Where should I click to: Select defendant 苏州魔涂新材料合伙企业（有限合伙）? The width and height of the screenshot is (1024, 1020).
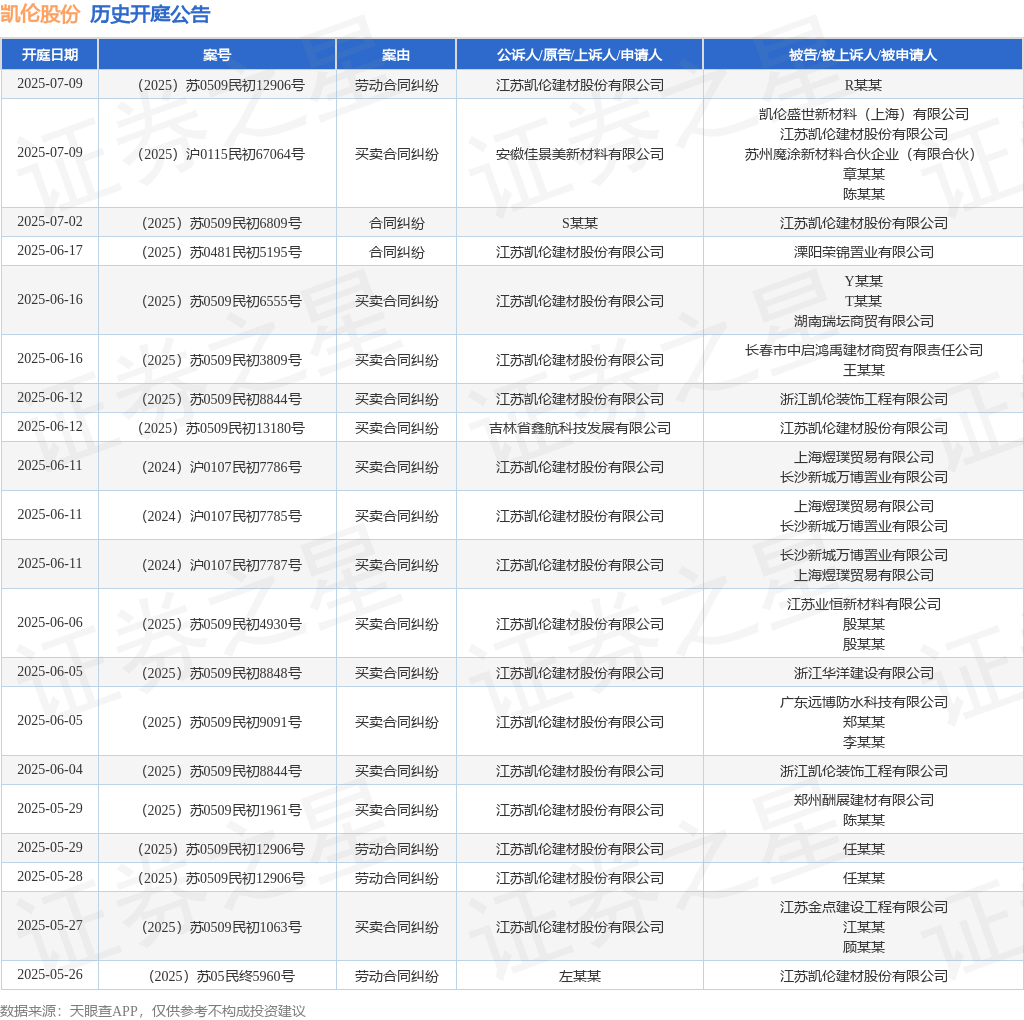863,154
